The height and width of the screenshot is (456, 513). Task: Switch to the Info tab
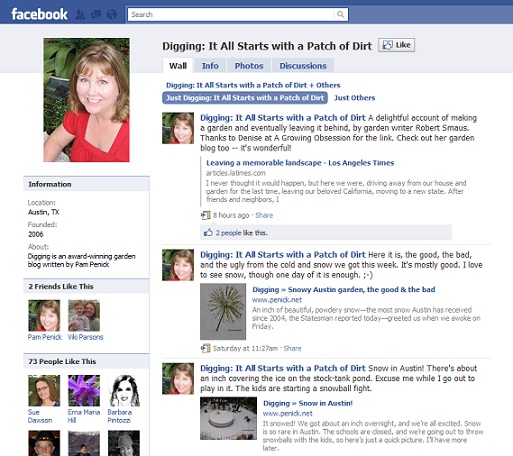point(210,66)
